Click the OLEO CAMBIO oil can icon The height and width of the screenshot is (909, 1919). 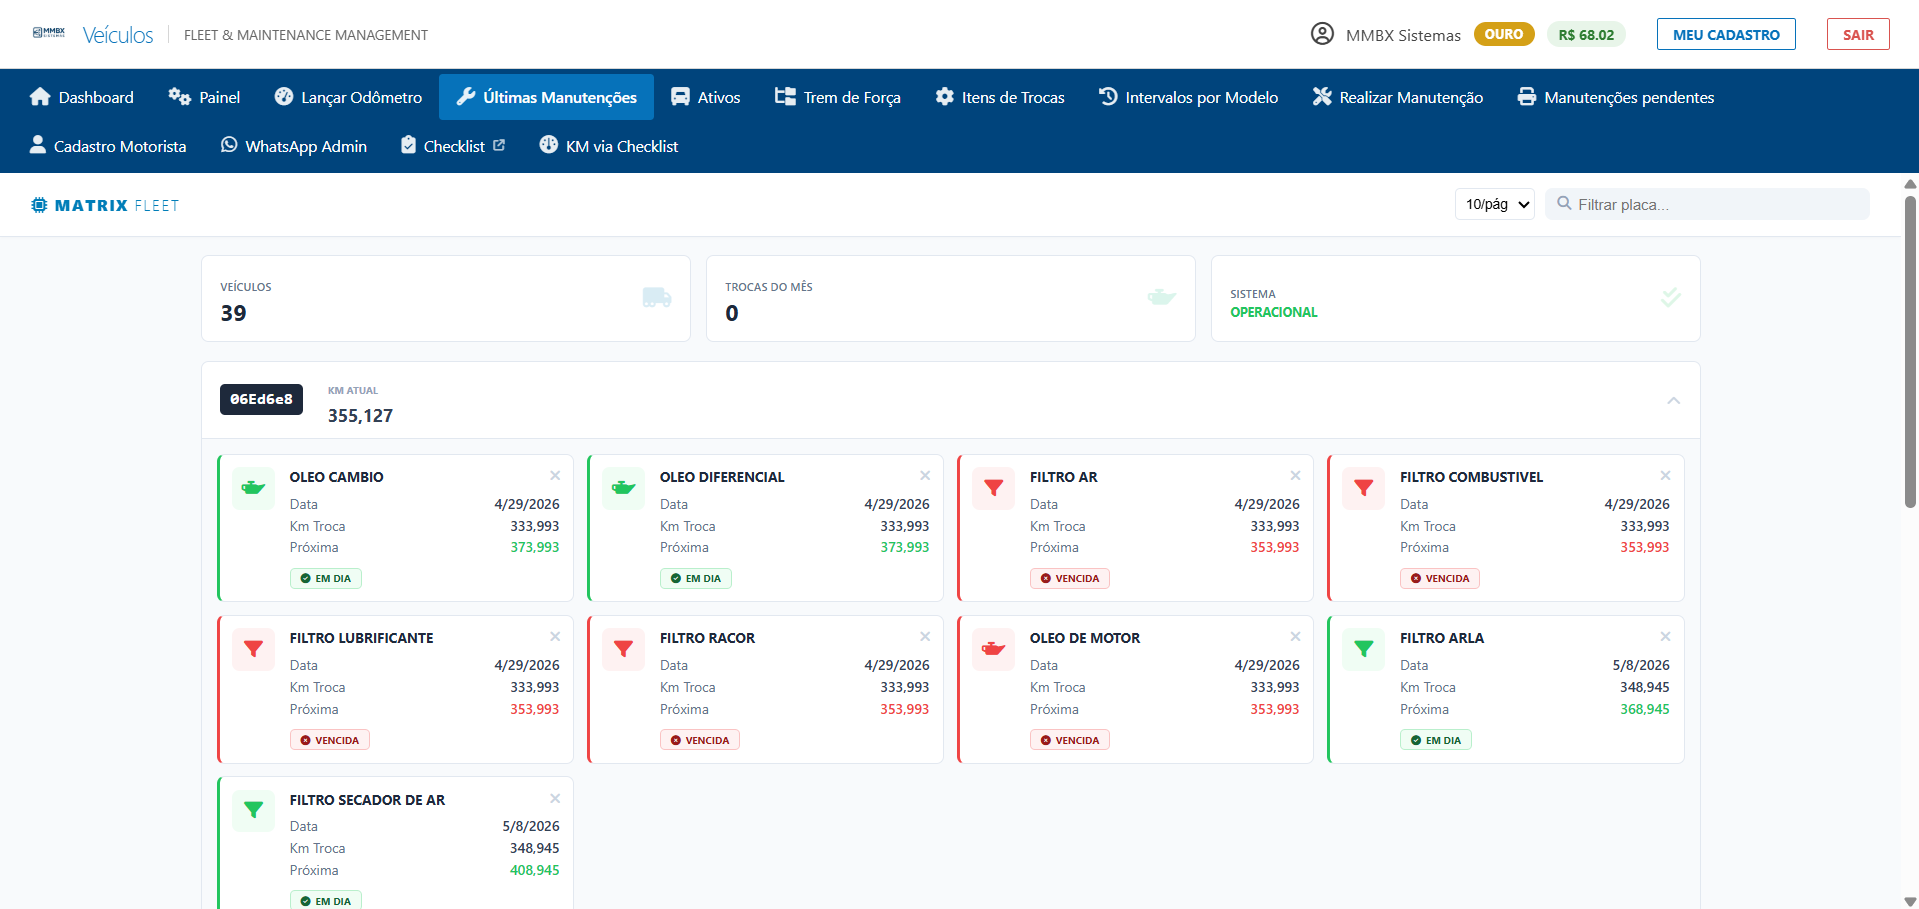click(x=253, y=488)
